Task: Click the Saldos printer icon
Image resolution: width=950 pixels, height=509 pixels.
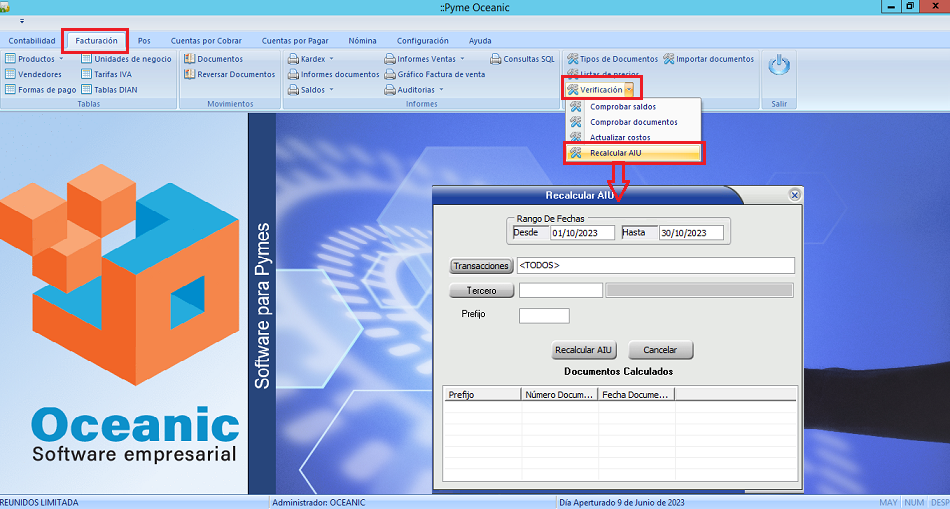Action: 293,90
